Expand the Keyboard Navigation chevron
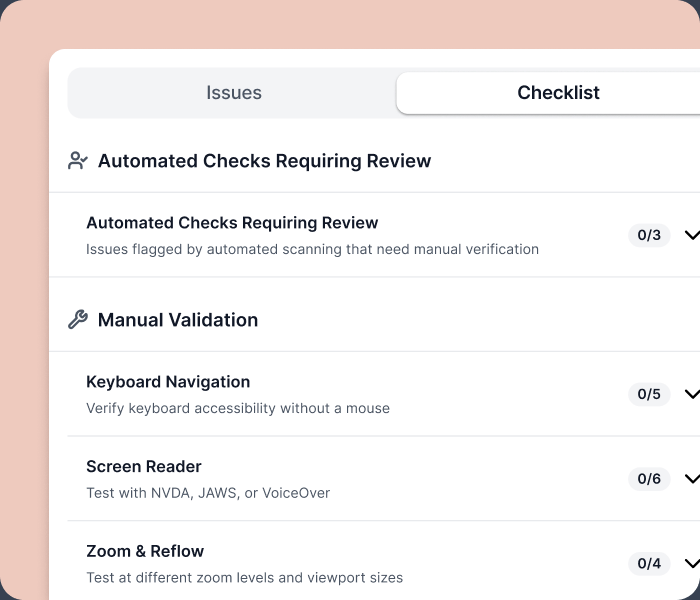Image resolution: width=700 pixels, height=600 pixels. point(692,394)
